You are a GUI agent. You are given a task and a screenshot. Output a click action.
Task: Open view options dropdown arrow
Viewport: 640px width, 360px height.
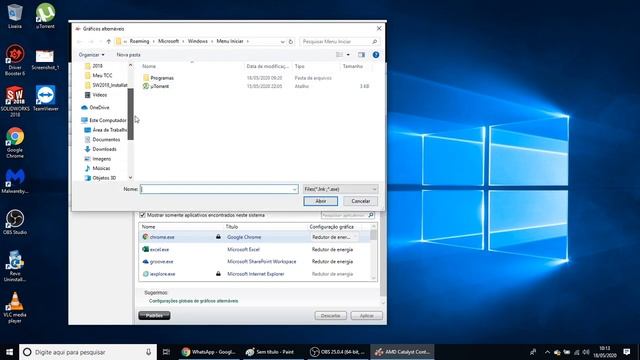point(348,55)
